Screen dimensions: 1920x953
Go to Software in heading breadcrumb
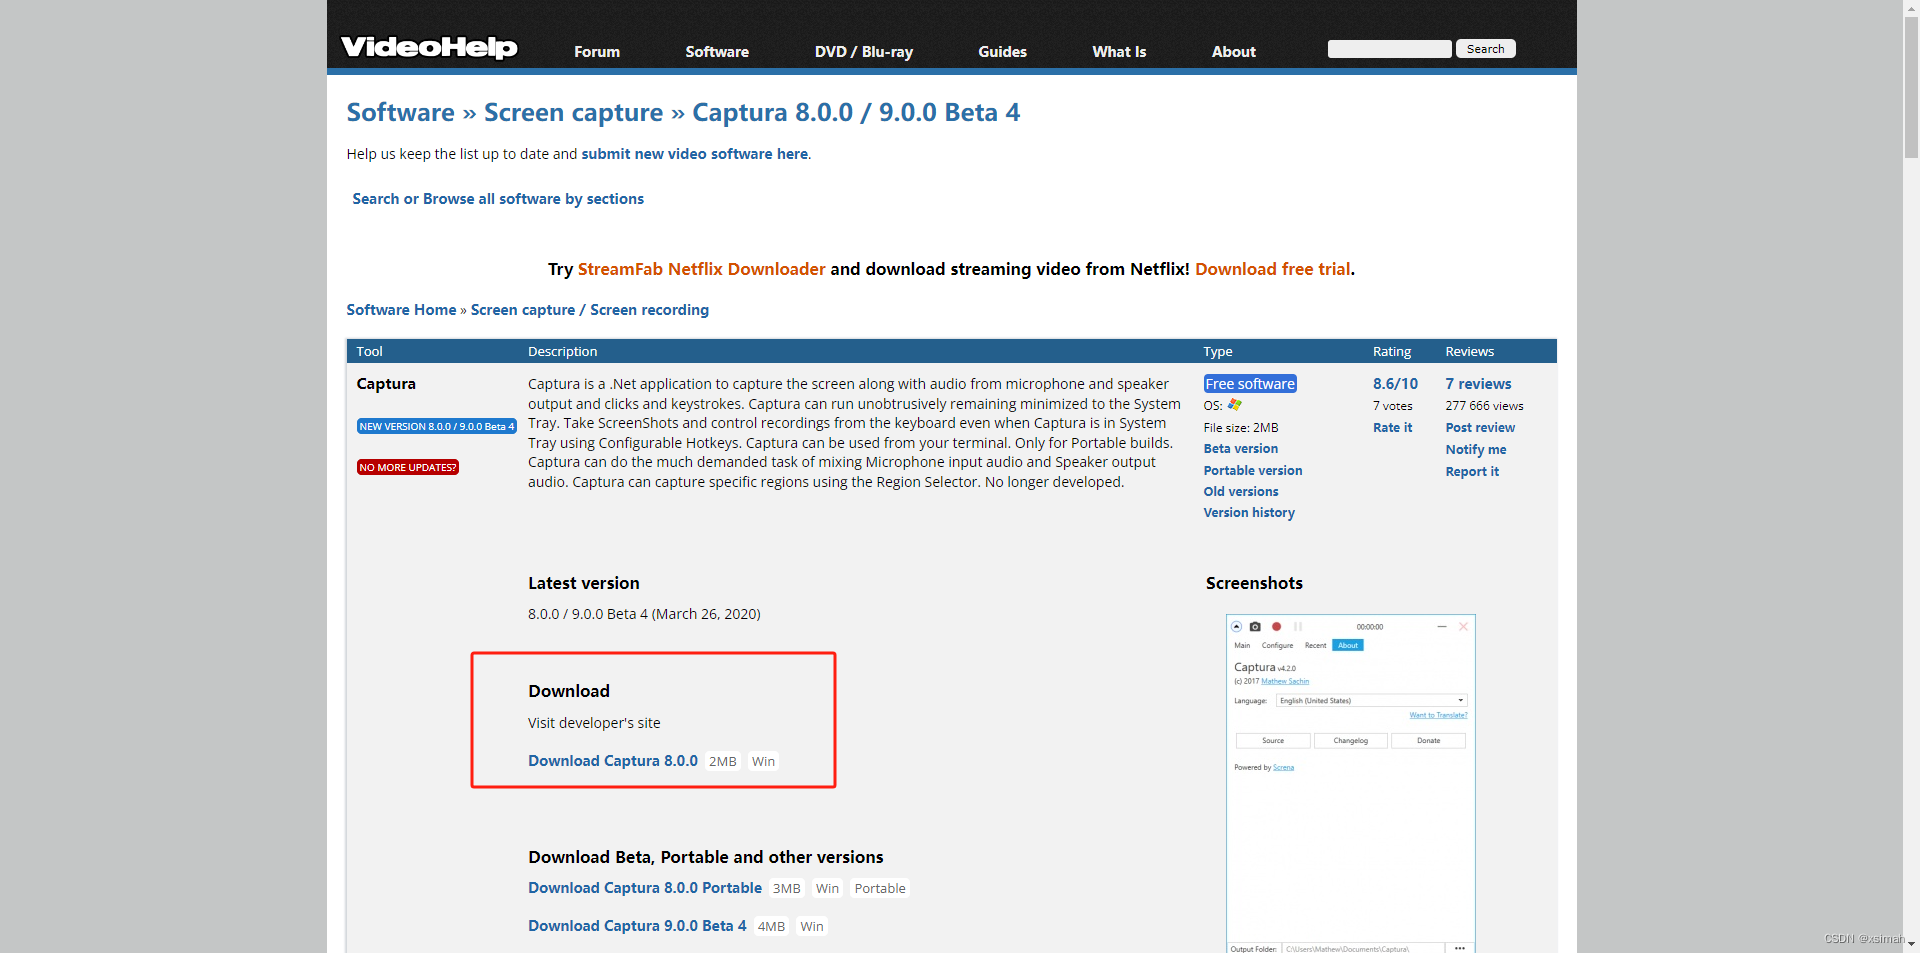(400, 112)
